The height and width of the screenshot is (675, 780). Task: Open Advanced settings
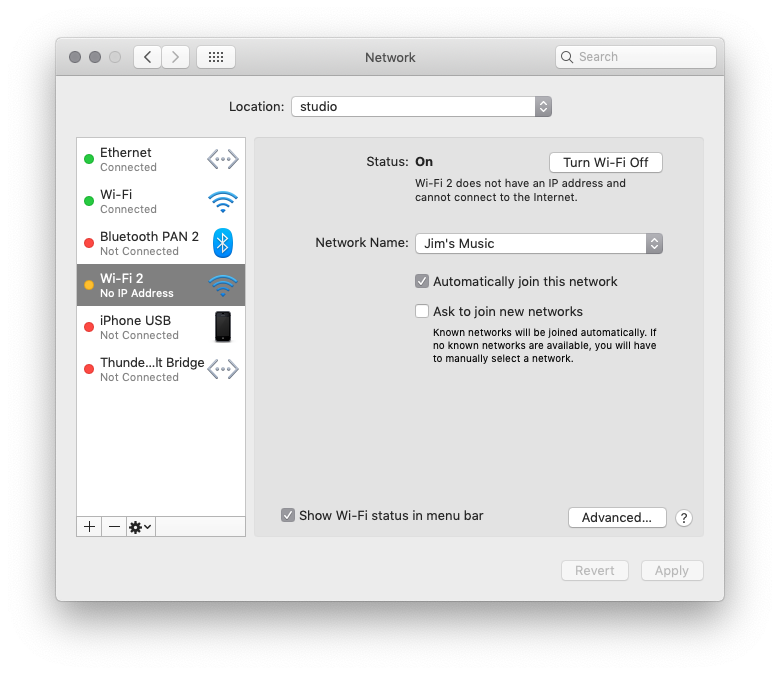[617, 518]
